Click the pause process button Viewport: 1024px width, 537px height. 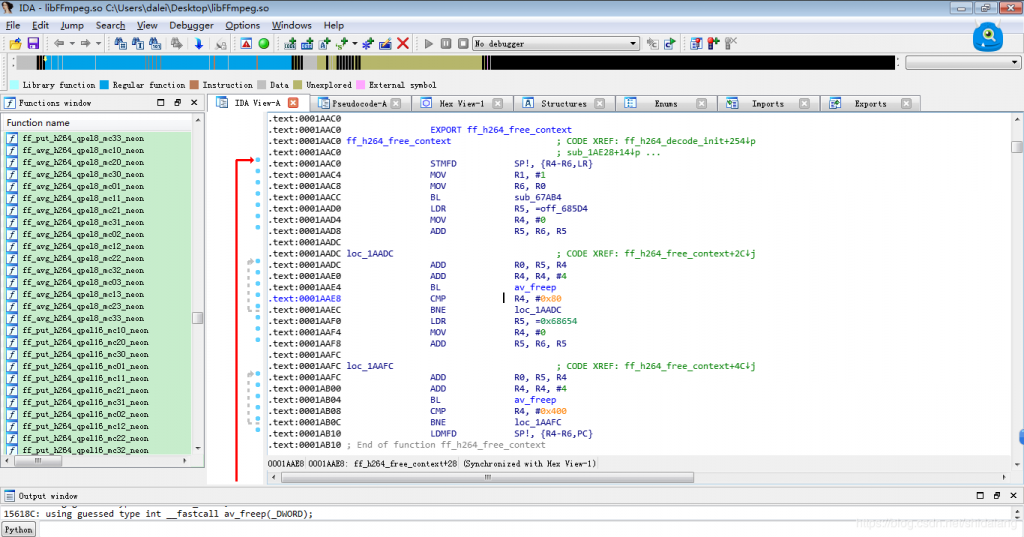tap(446, 44)
